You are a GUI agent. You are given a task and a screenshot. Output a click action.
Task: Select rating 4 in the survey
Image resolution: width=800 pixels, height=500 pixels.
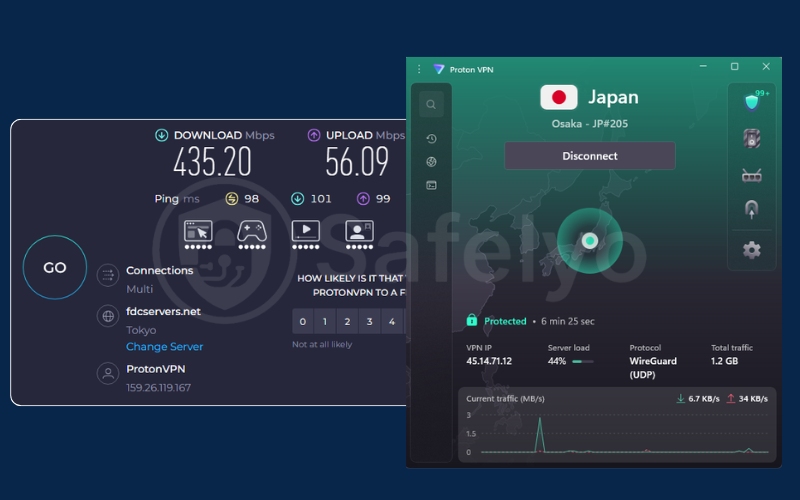point(392,321)
